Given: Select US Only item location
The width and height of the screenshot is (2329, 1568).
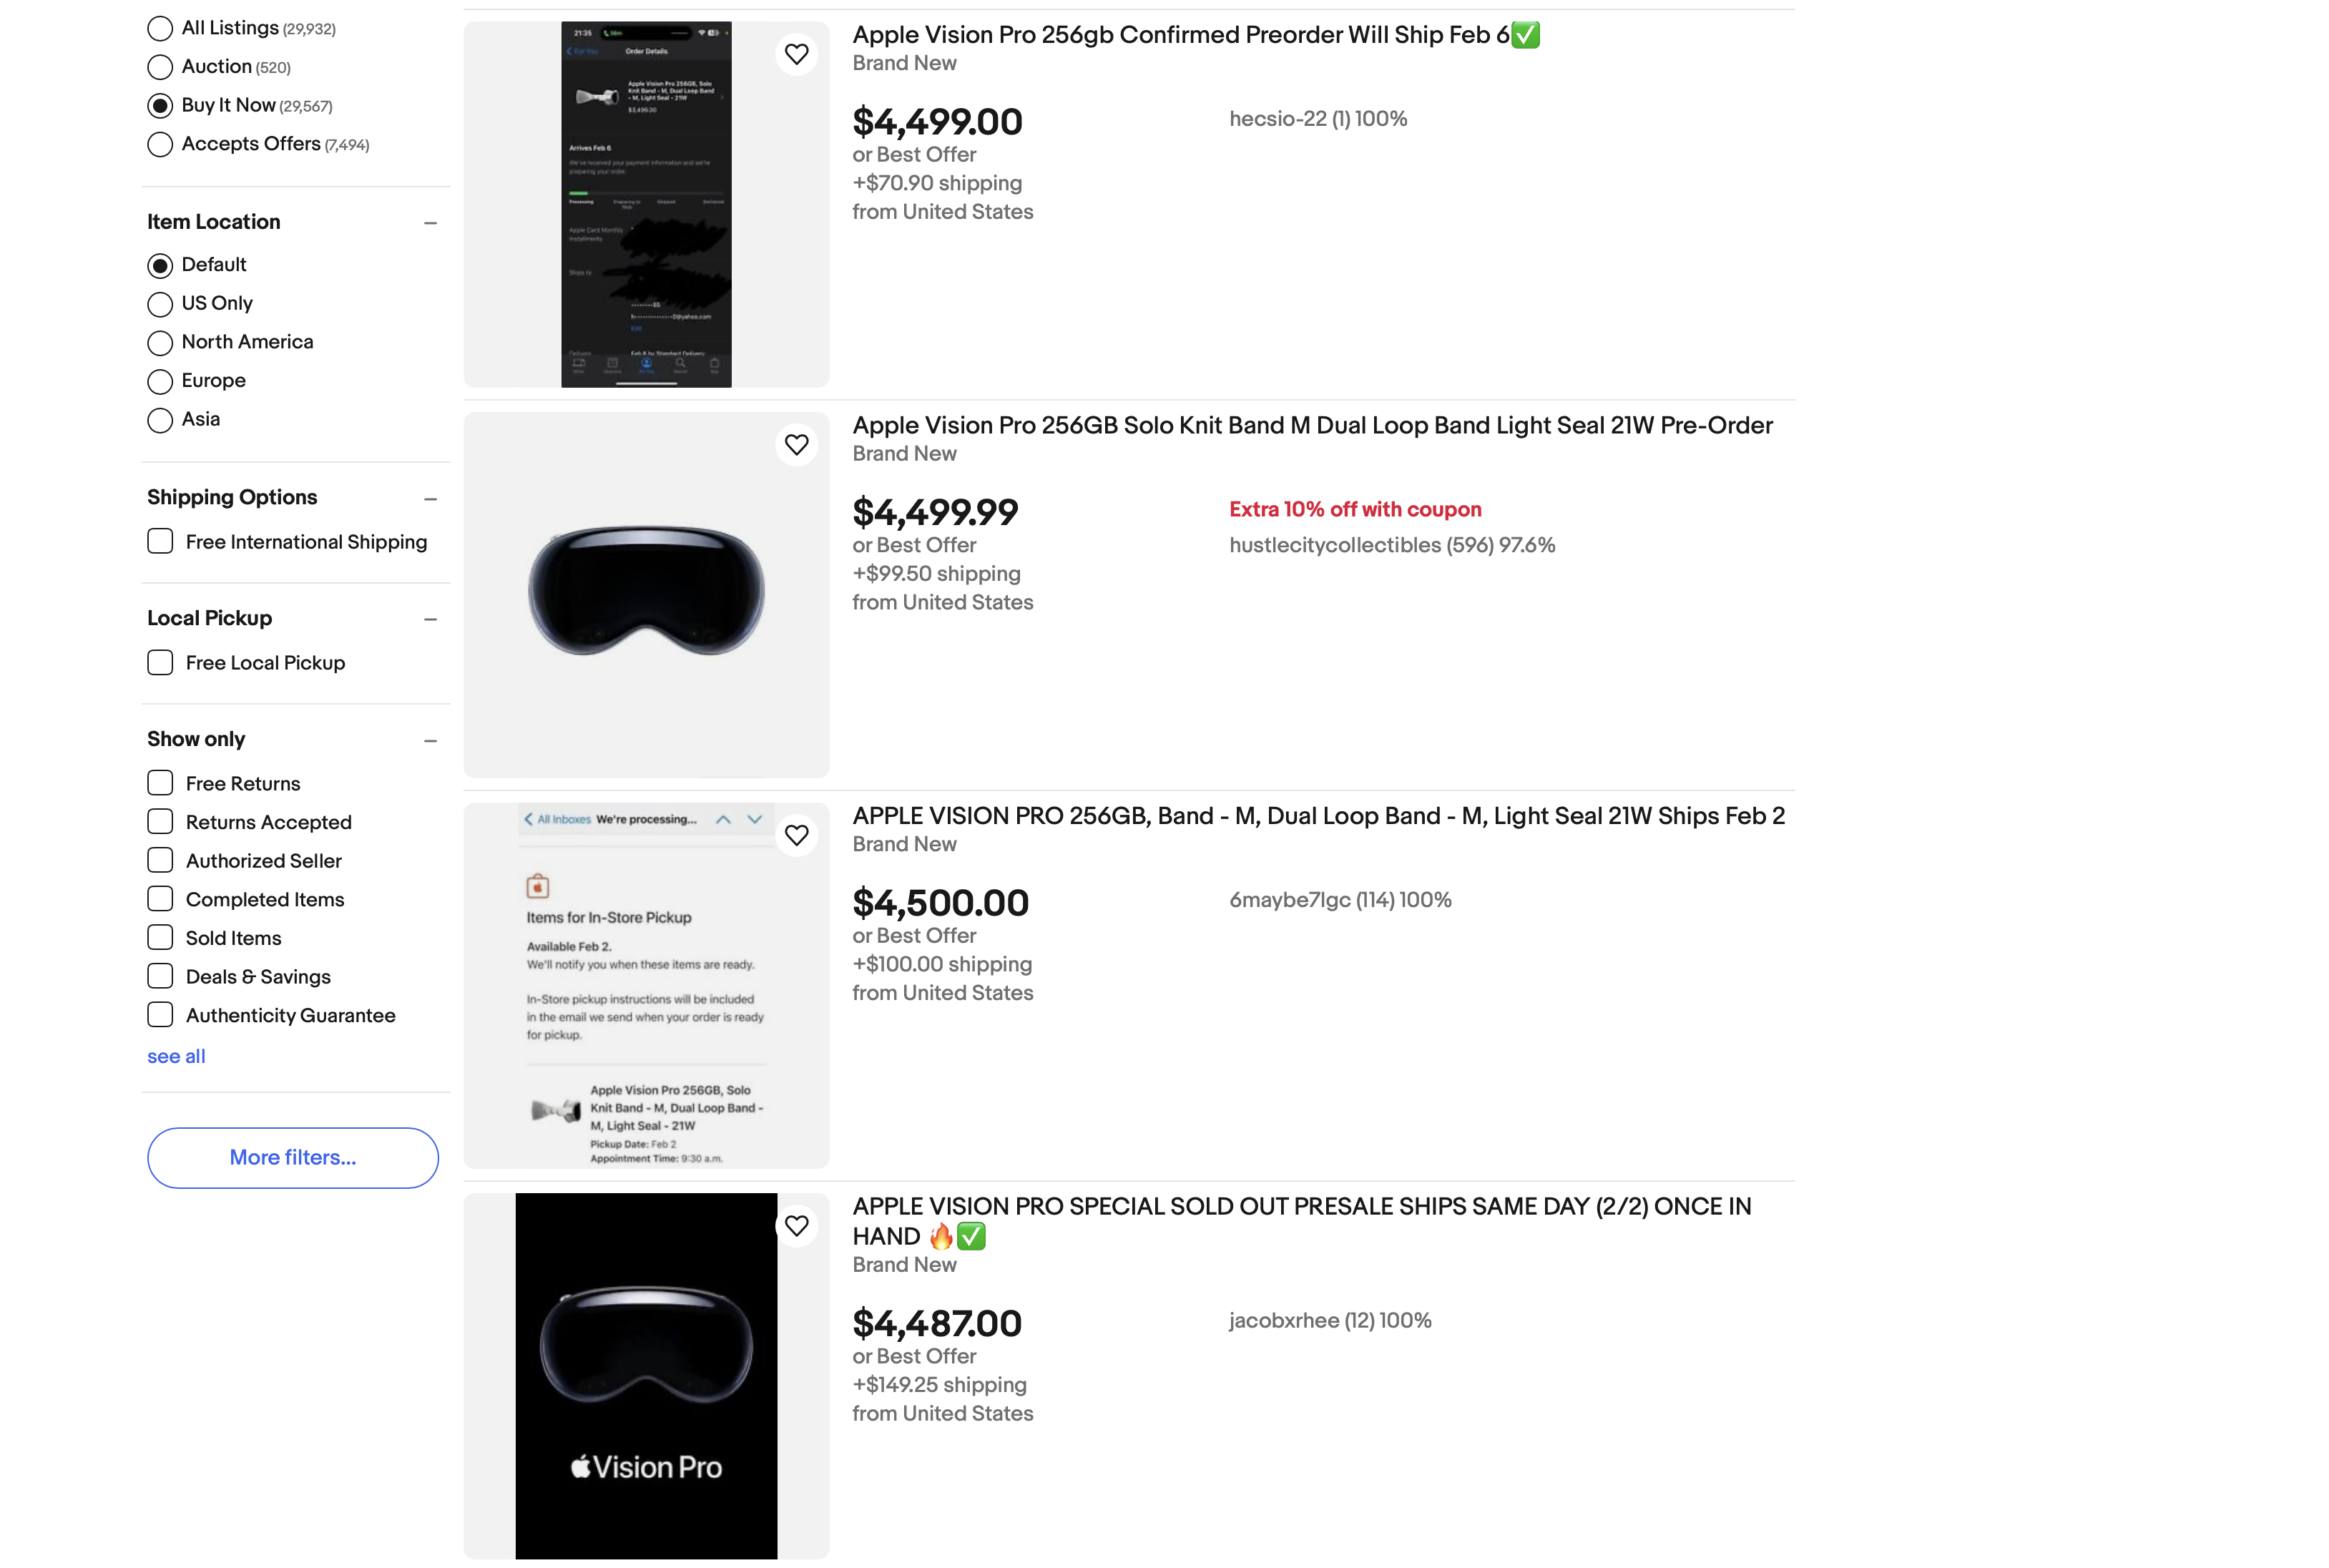Looking at the screenshot, I should click(x=159, y=304).
